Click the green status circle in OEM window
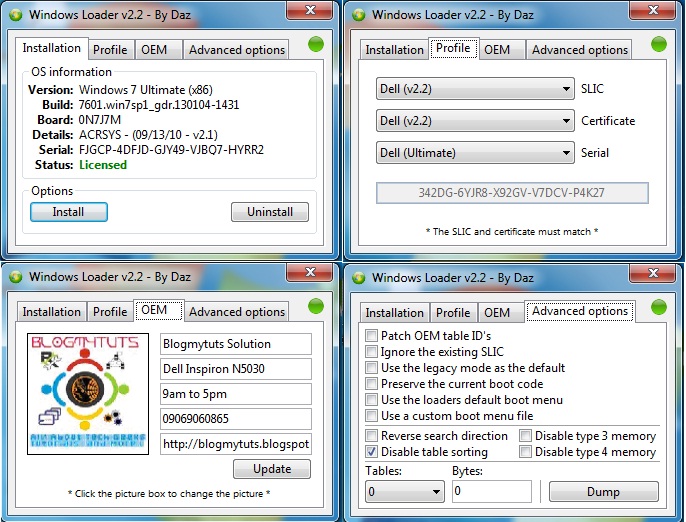This screenshot has width=686, height=522. coord(315,306)
